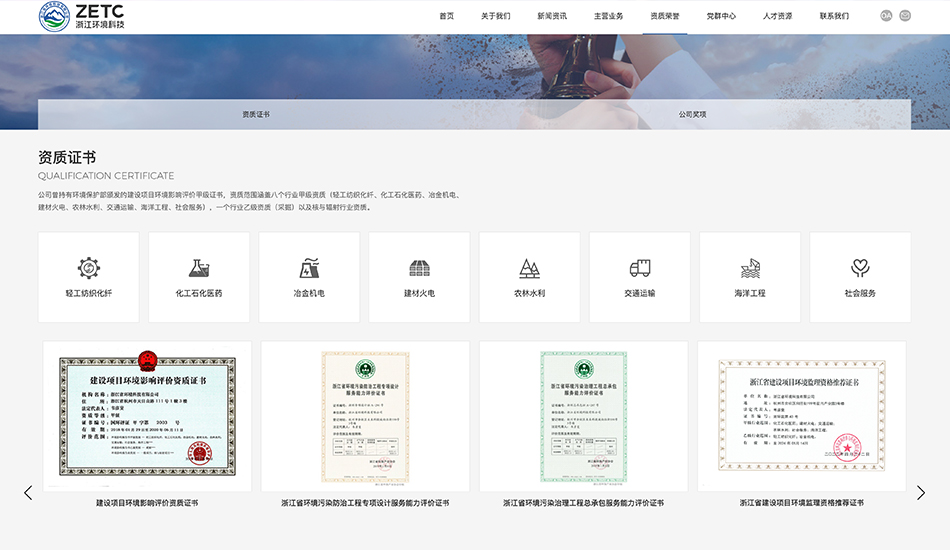The width and height of the screenshot is (950, 550).
Task: Click the 建材火电 brick wall icon
Action: [419, 268]
